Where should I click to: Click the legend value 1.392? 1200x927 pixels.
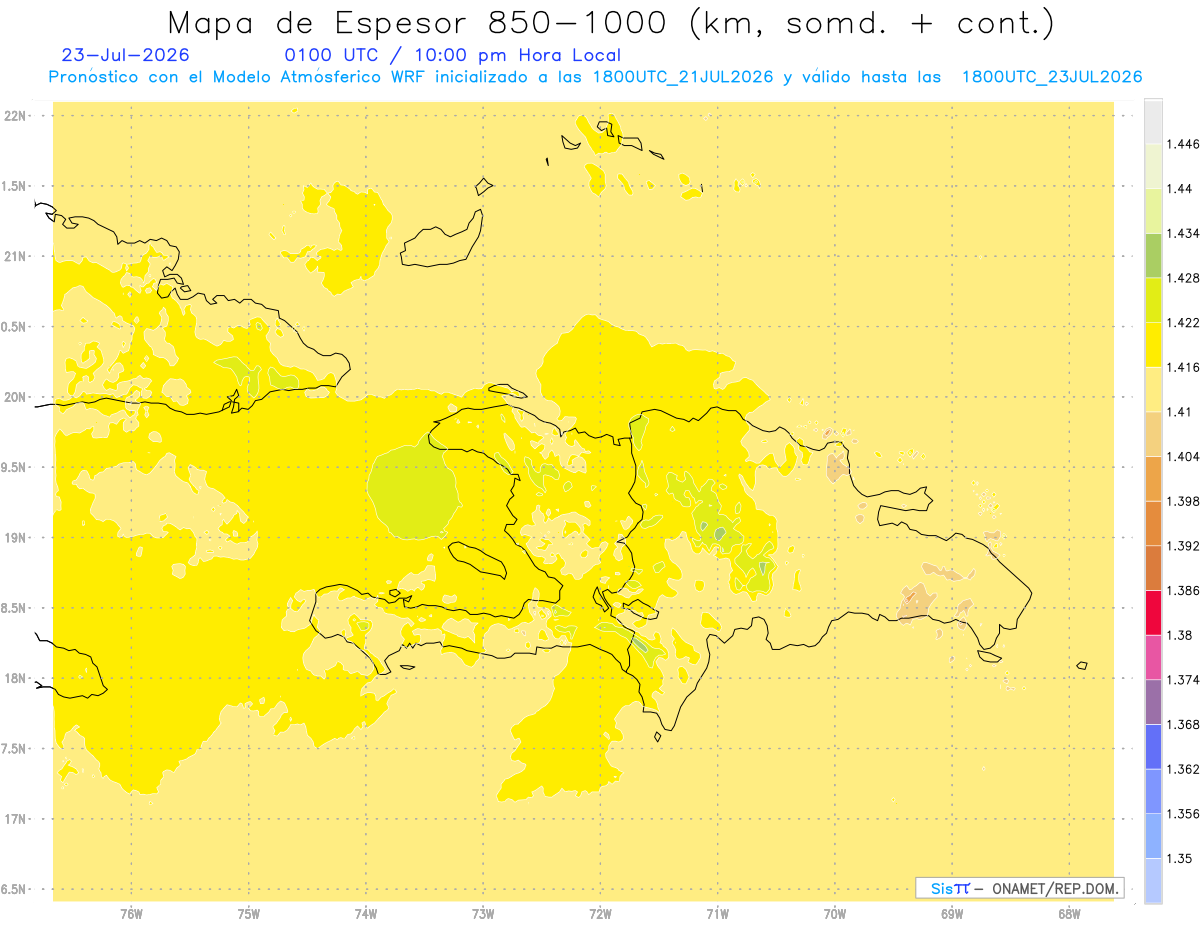(1185, 546)
